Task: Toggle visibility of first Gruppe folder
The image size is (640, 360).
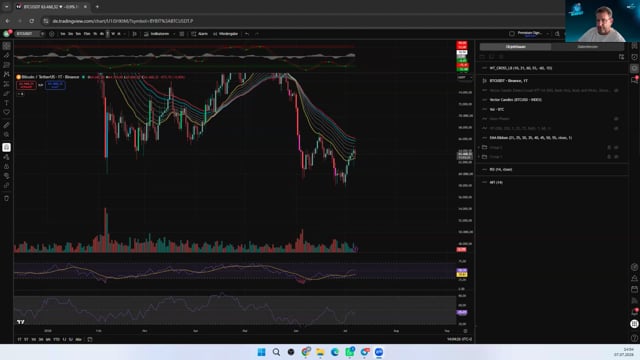Action: 616,147
